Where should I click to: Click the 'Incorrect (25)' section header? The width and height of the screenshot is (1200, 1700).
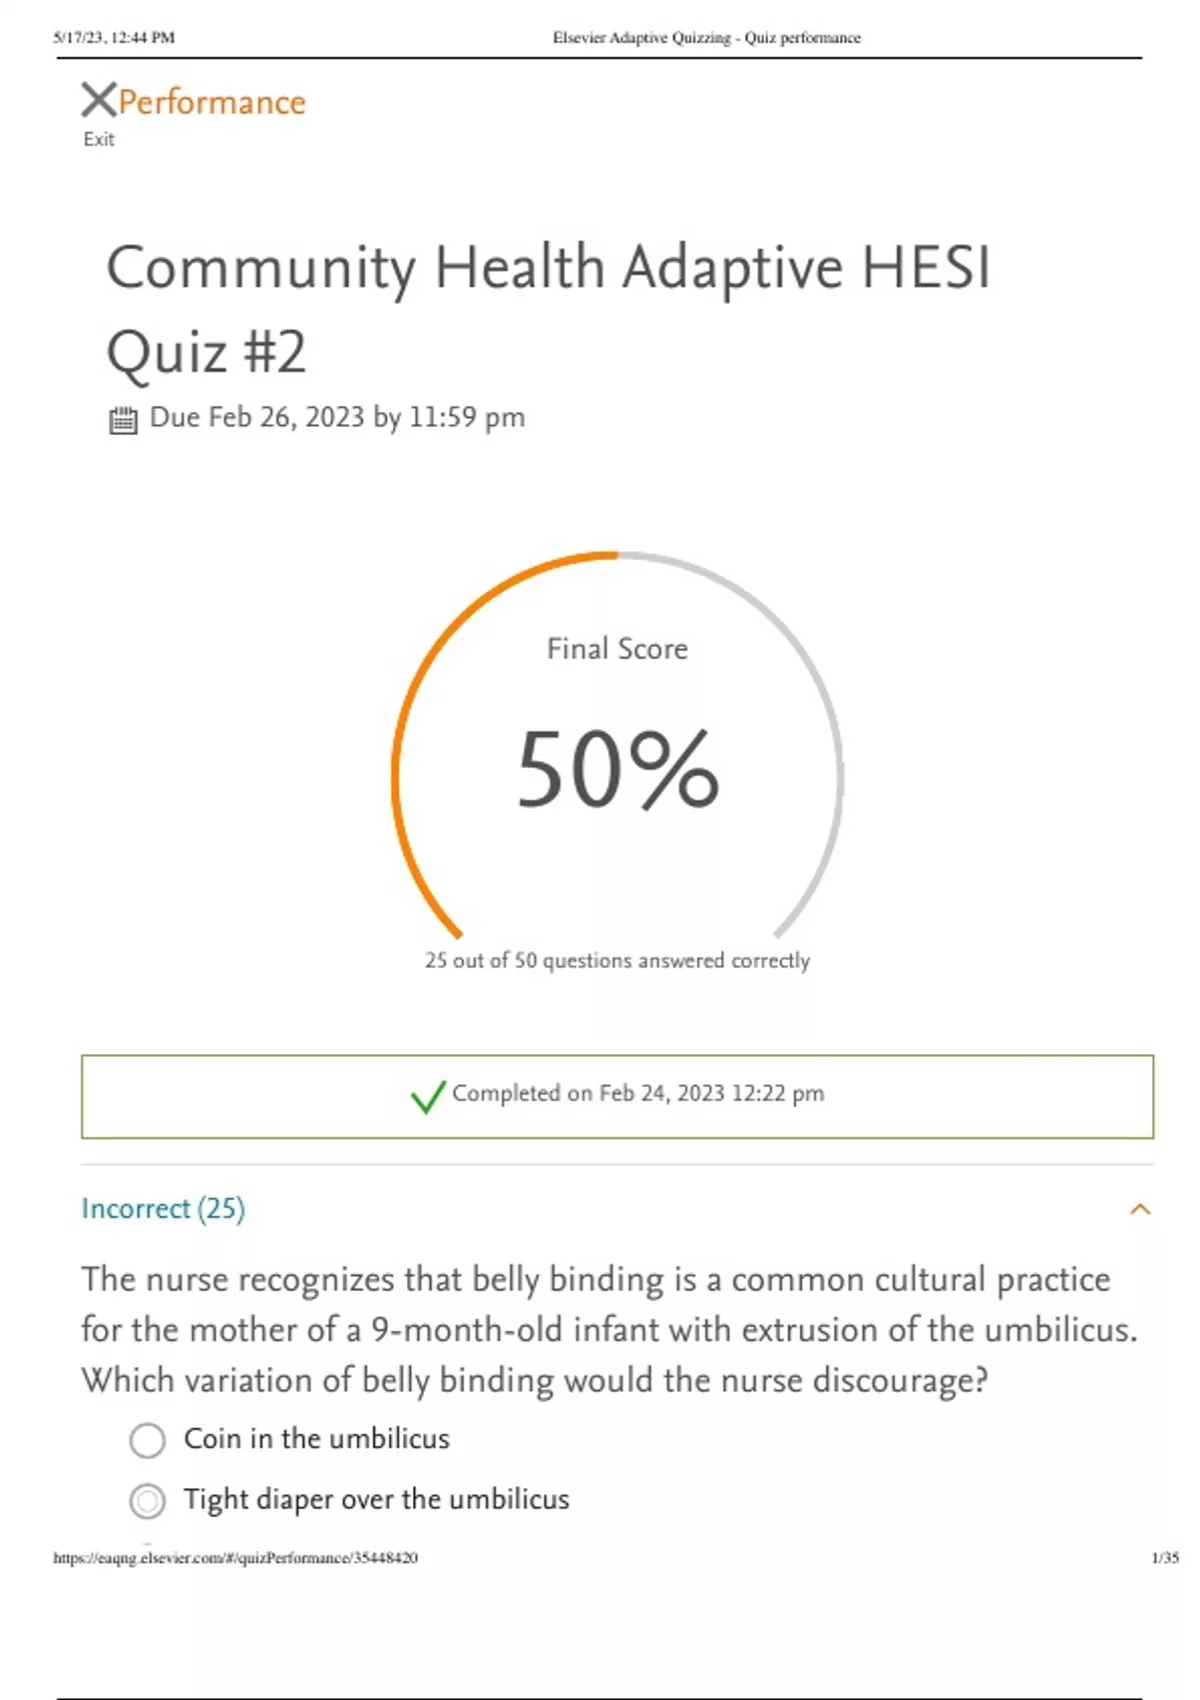pyautogui.click(x=163, y=1209)
